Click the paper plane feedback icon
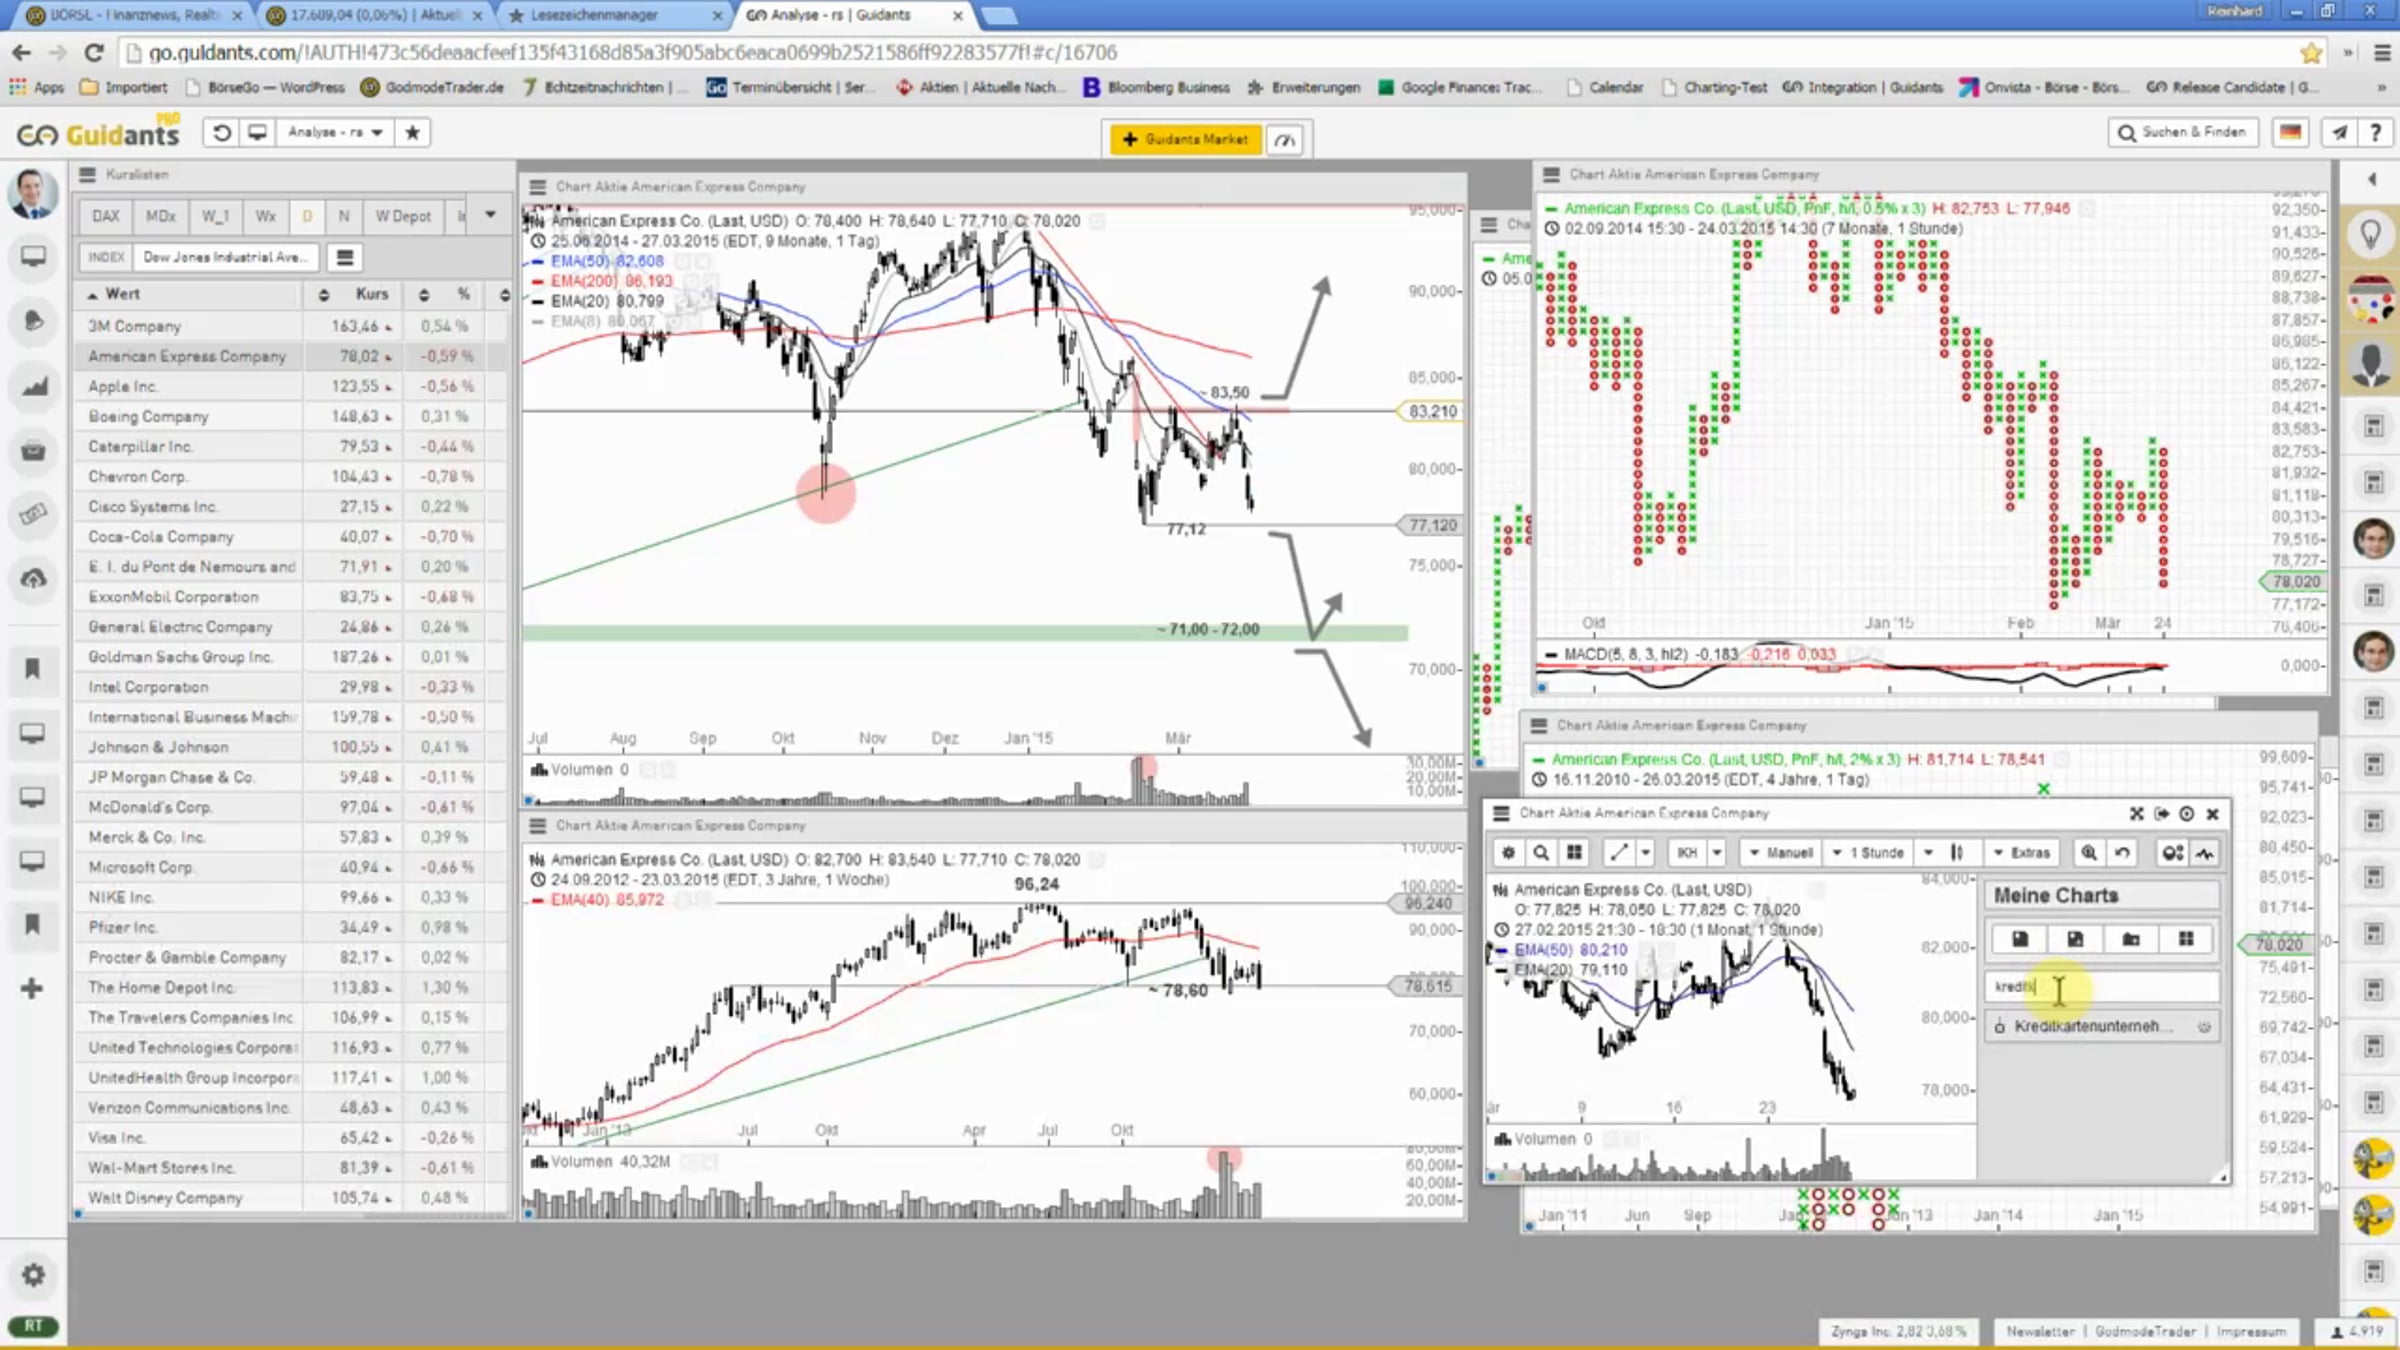2400x1350 pixels. click(x=2340, y=132)
